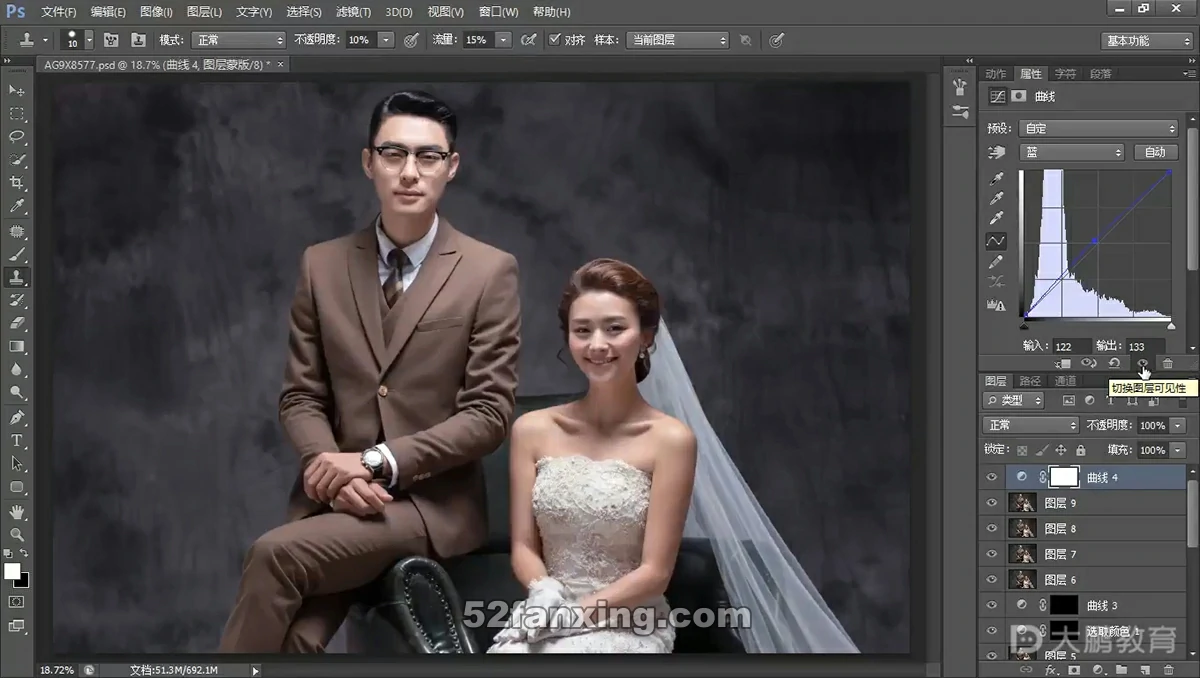Select the Hand tool
The height and width of the screenshot is (678, 1200).
point(17,511)
